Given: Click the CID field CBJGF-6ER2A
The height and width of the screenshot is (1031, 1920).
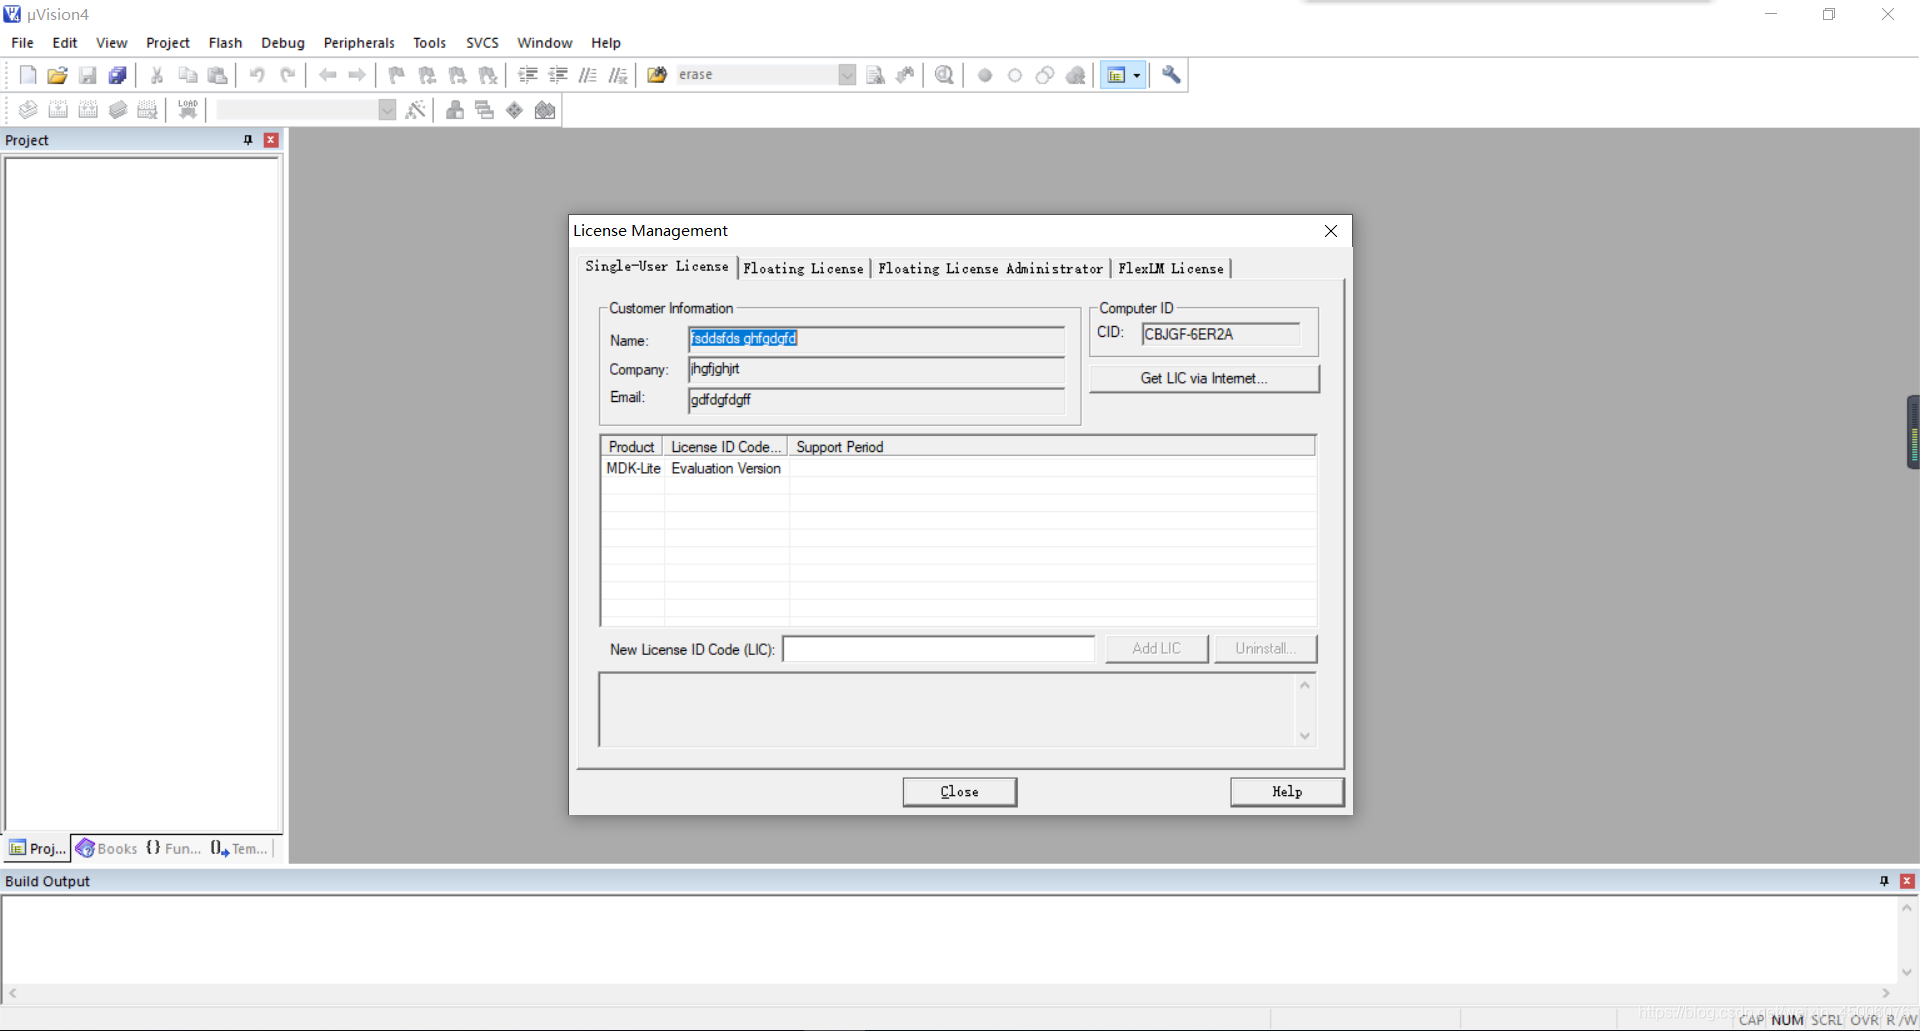Looking at the screenshot, I should point(1221,334).
